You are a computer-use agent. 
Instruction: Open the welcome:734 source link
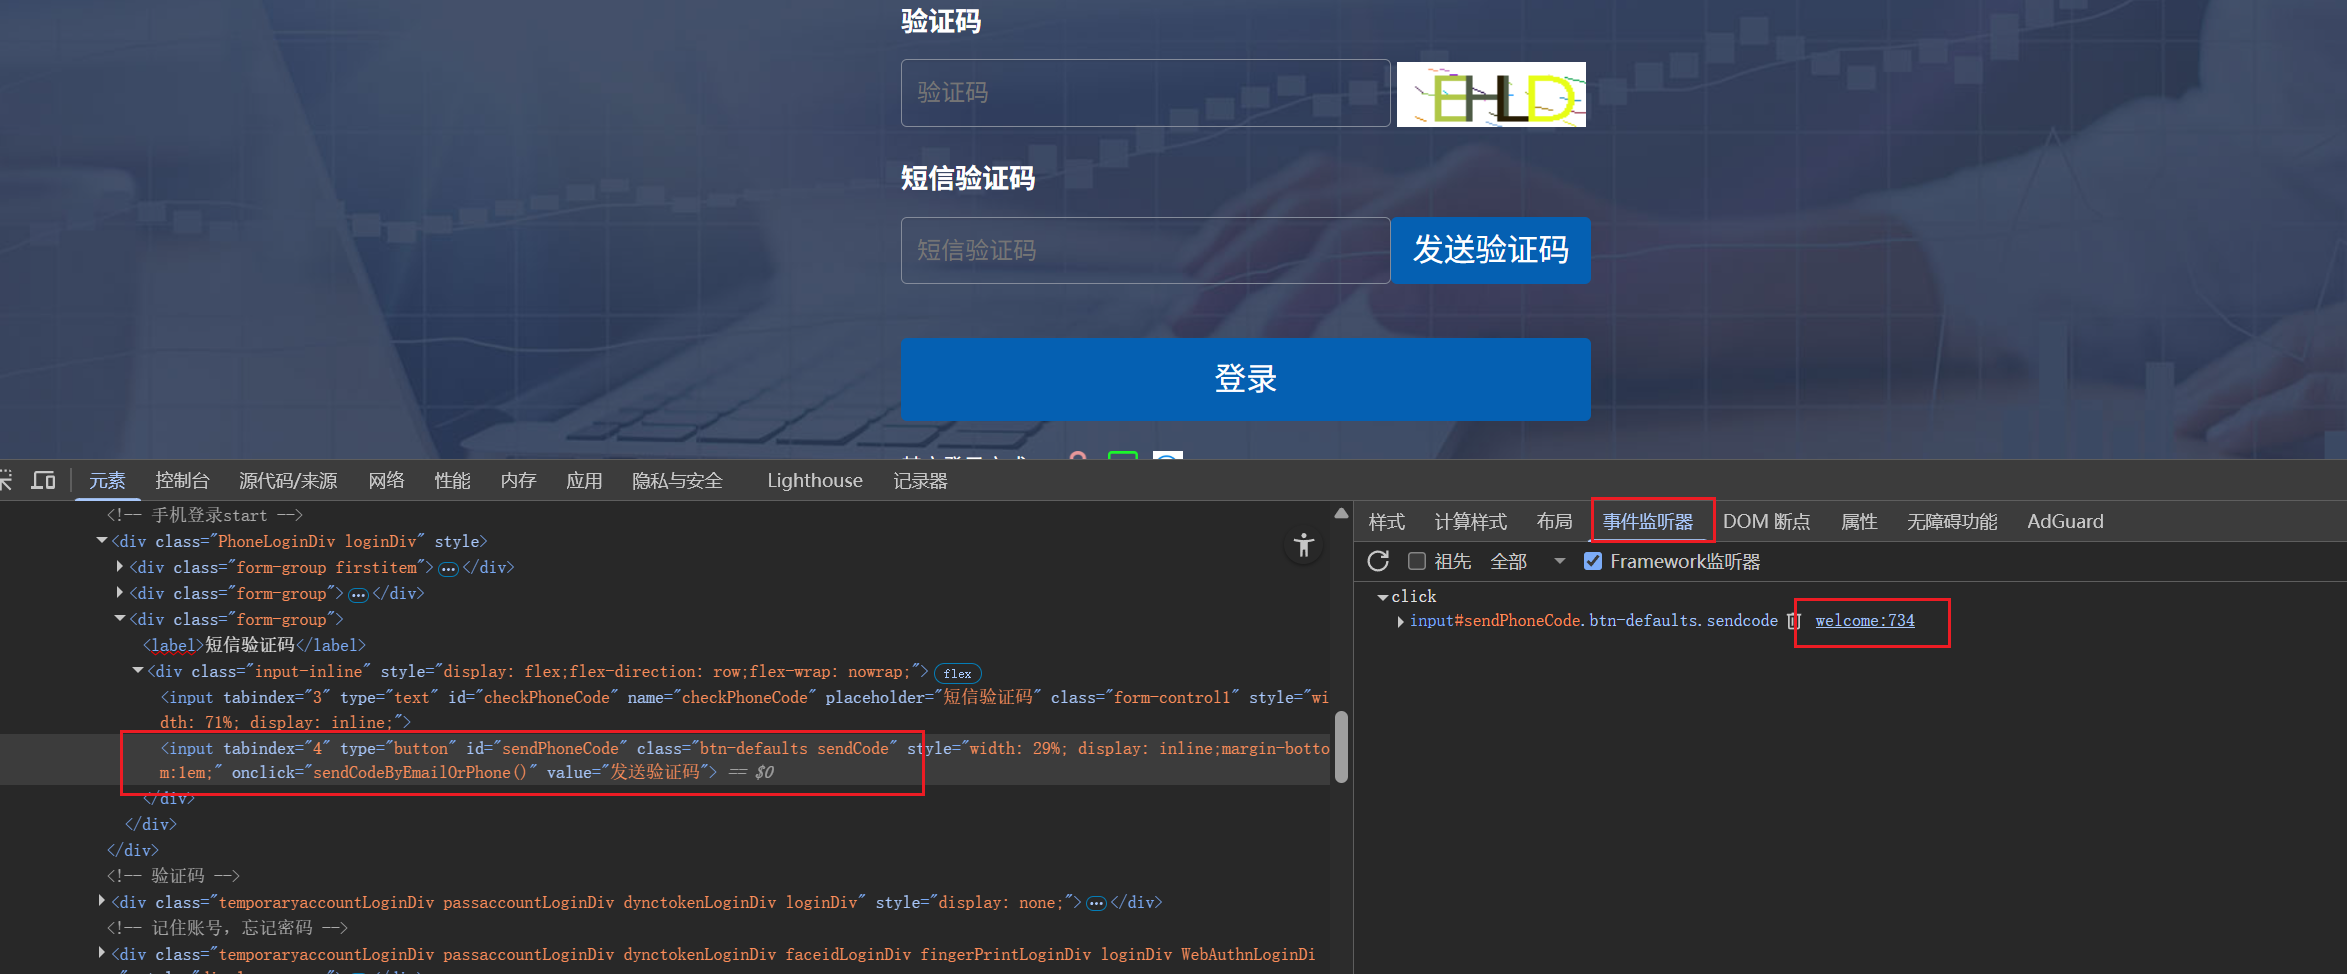pyautogui.click(x=1864, y=621)
